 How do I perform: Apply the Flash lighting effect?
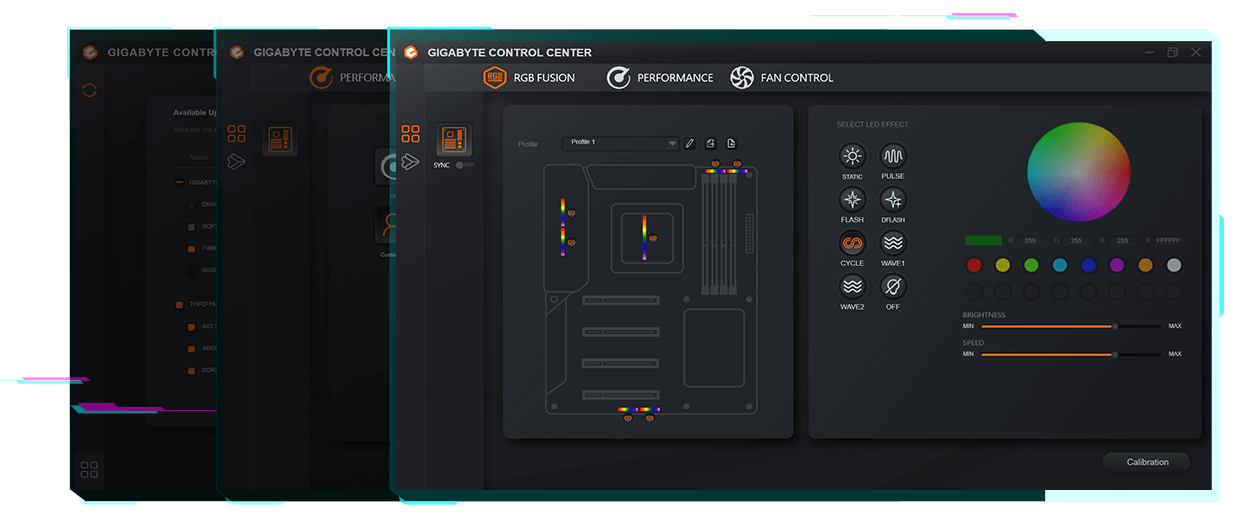click(852, 199)
